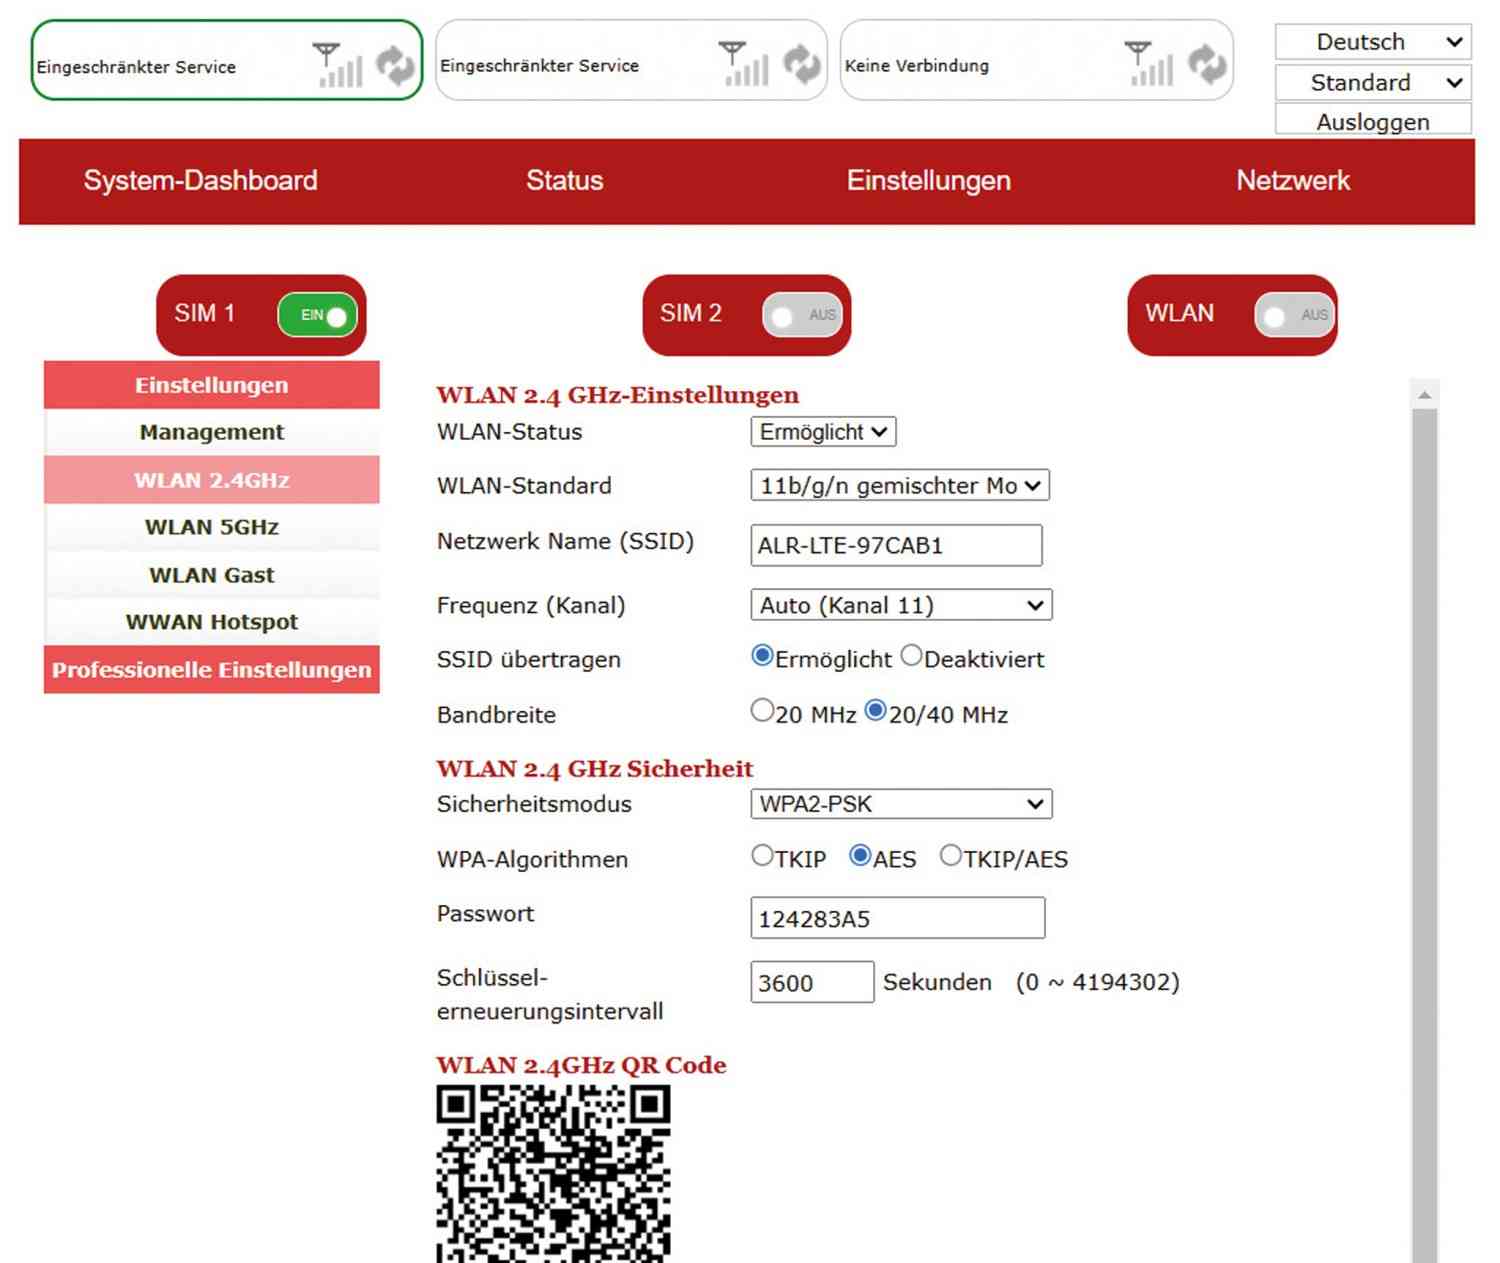Click the WLAN 2.4 GHz Sicherheit heading
Screen dimensions: 1500x1263
[x=595, y=768]
